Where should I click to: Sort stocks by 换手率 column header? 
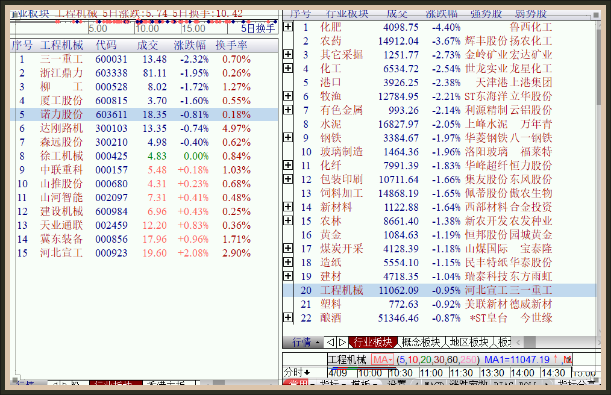(231, 45)
